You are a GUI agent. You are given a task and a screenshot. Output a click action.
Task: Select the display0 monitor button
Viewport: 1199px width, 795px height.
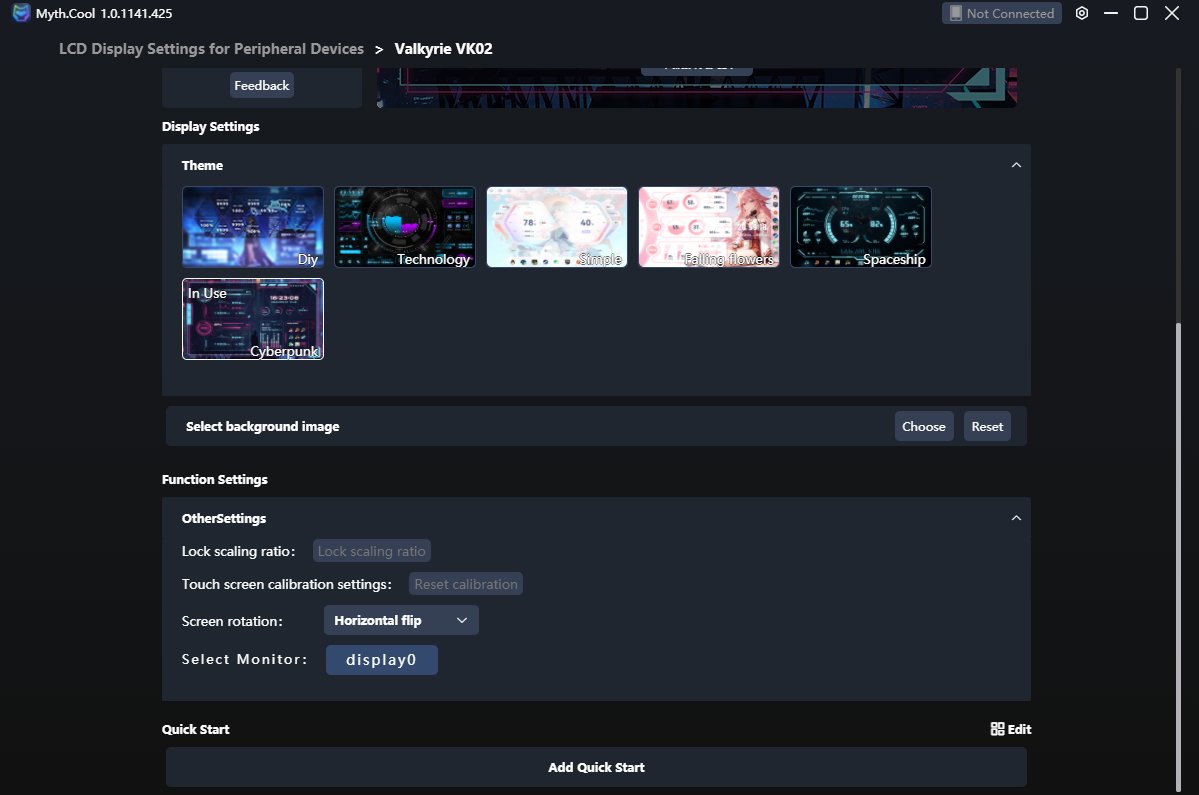point(381,660)
